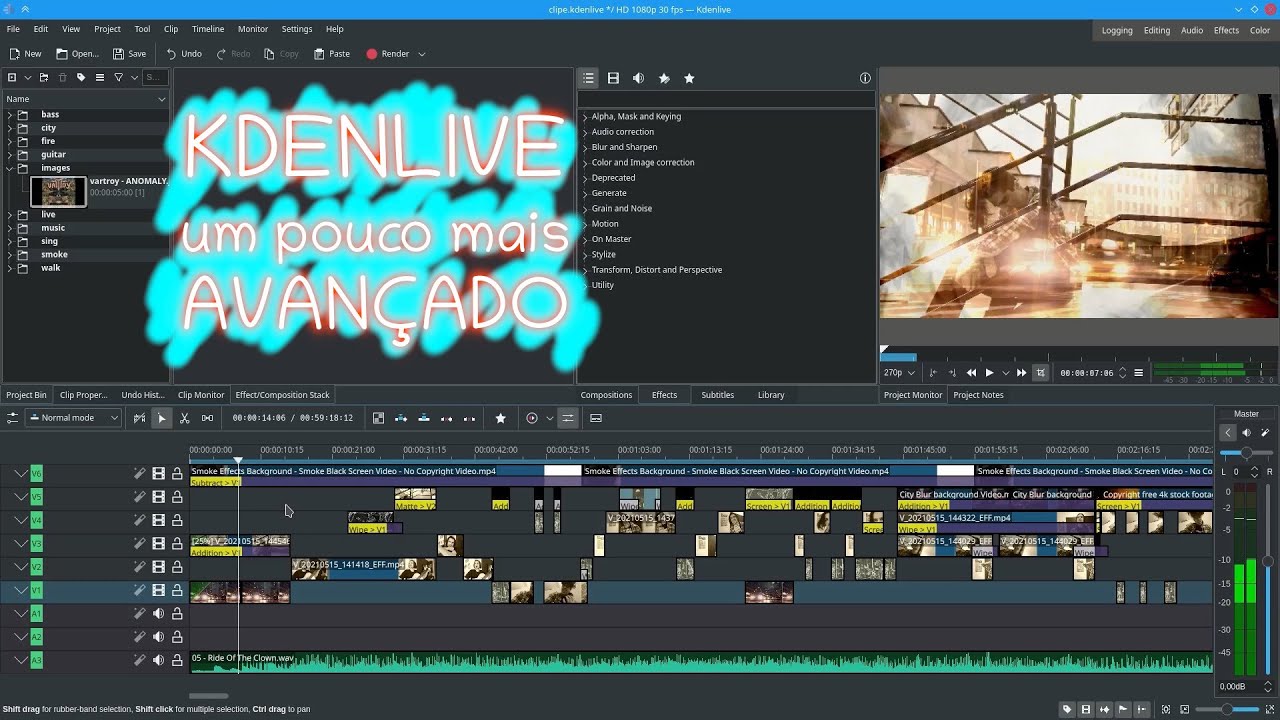Screen dimensions: 1280x720
Task: Open the 270p preview resolution dropdown
Action: 900,373
